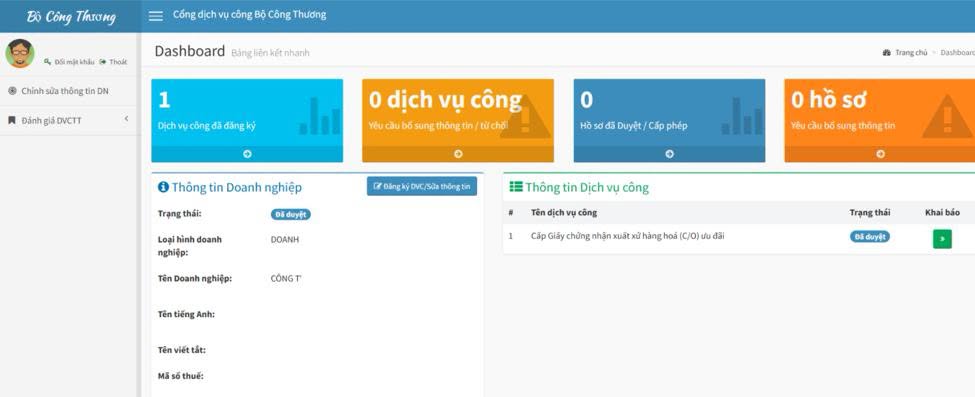Image resolution: width=975 pixels, height=397 pixels.
Task: Open arrow under 0 hồ sơ card
Action: click(880, 154)
